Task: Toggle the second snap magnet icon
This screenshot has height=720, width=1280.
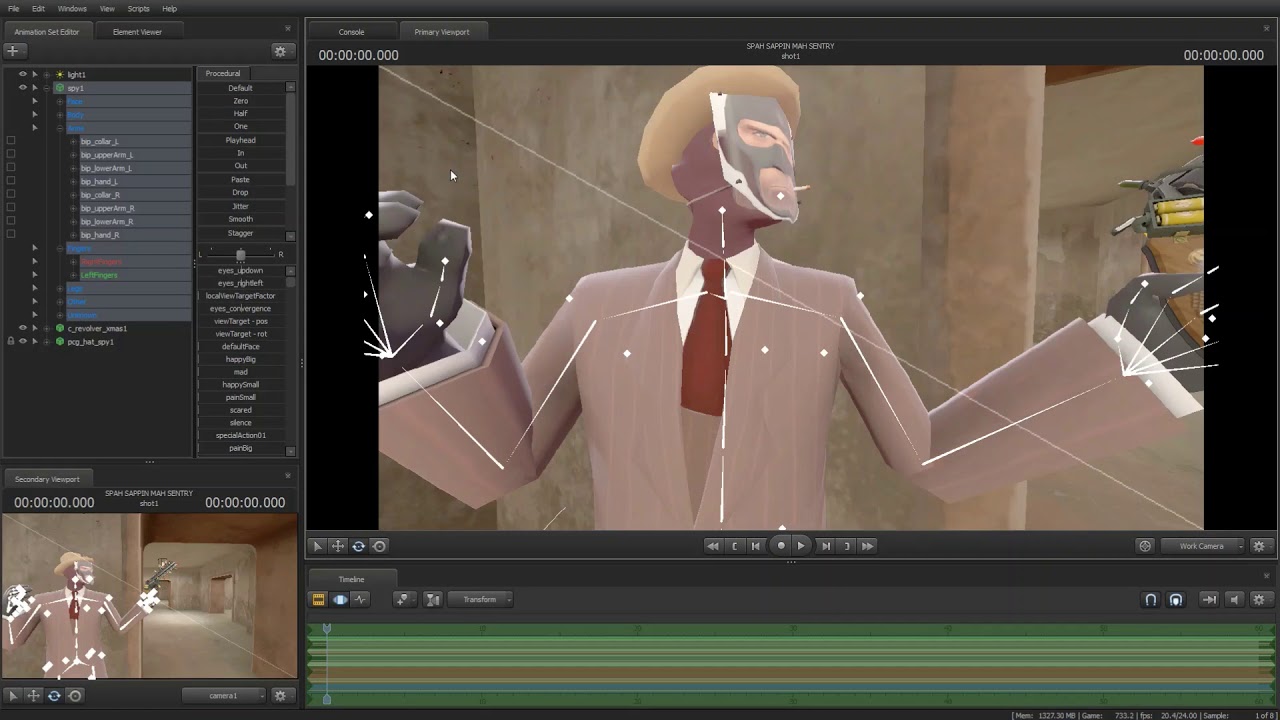Action: [x=1176, y=600]
